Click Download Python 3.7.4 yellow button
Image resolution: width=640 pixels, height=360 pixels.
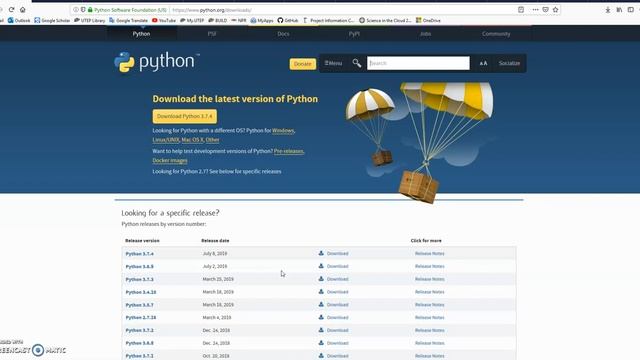[x=185, y=116]
